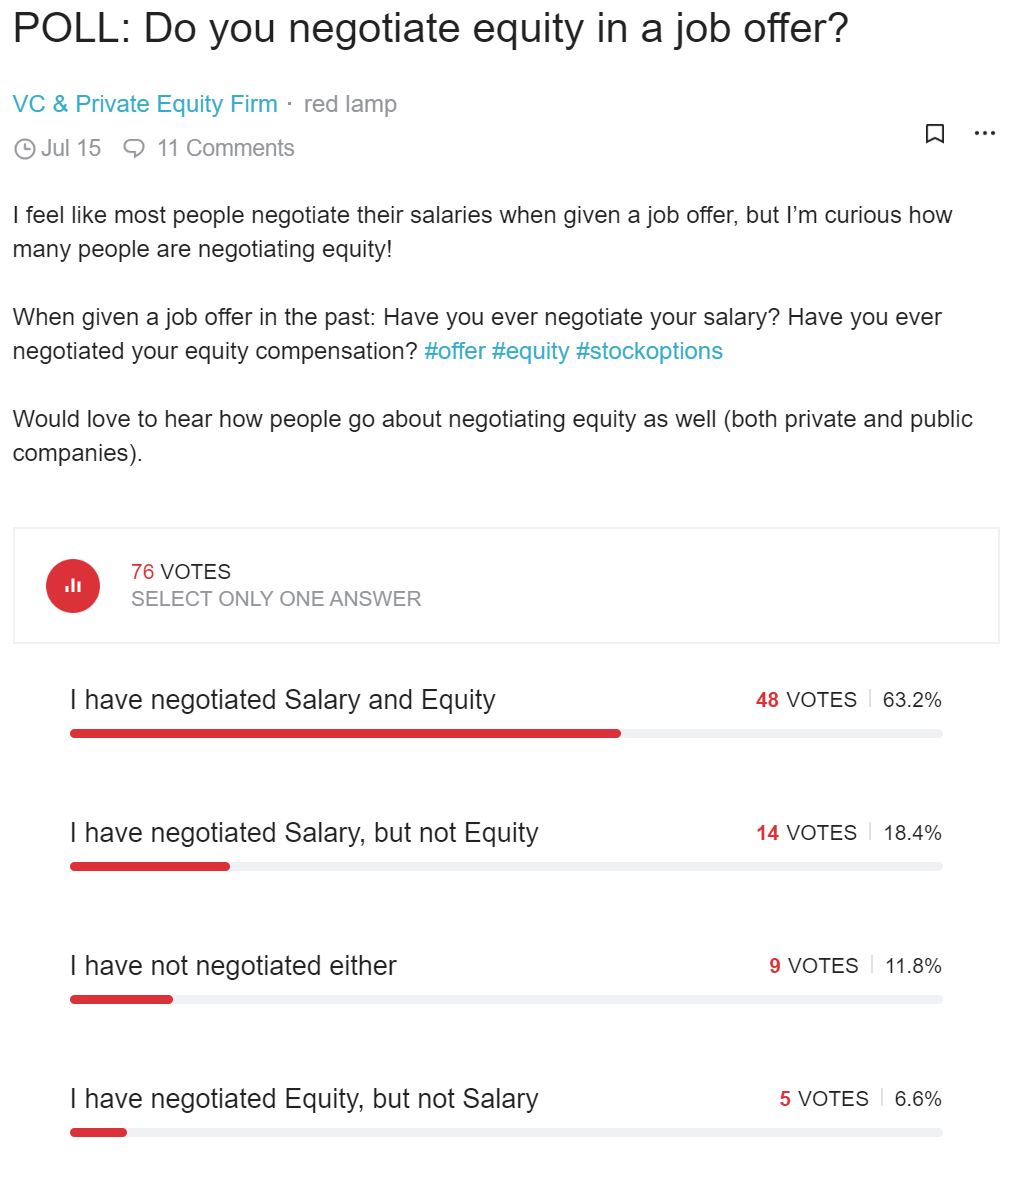Image resolution: width=1013 pixels, height=1202 pixels.
Task: Select 'I have negotiated Salary, but not Equity'
Action: (x=303, y=832)
